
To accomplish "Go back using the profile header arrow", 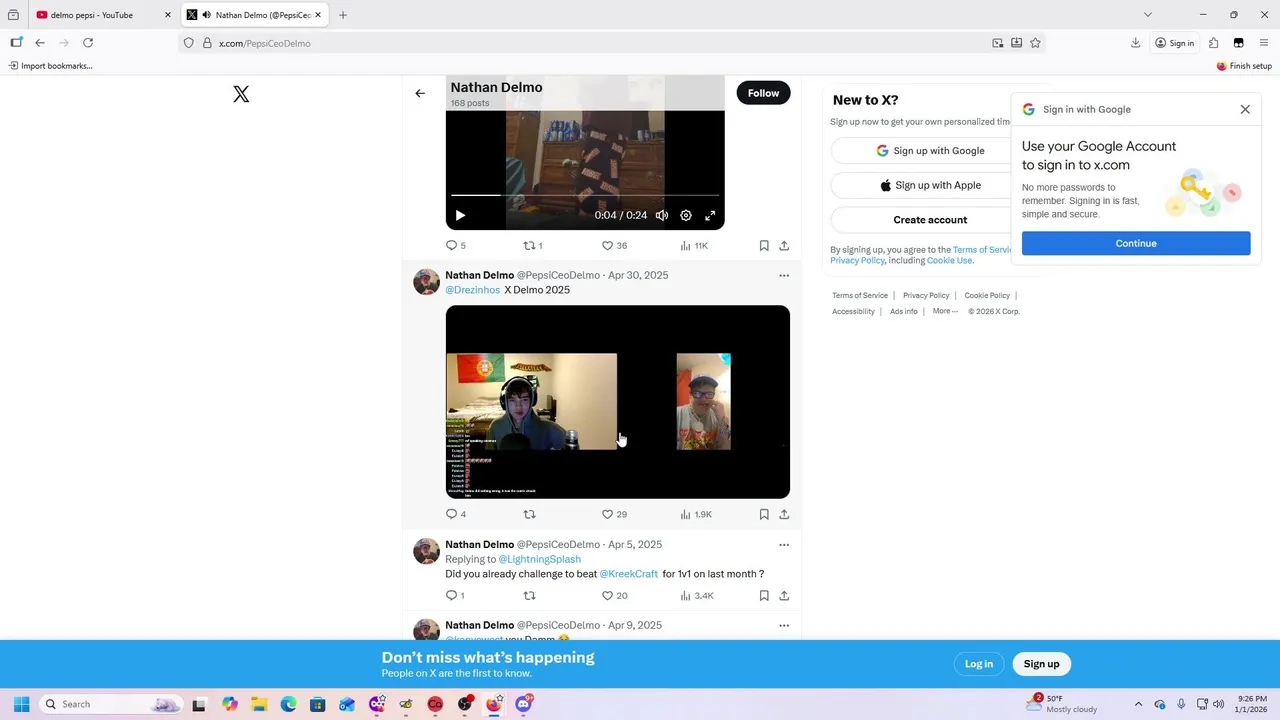I will coord(420,93).
